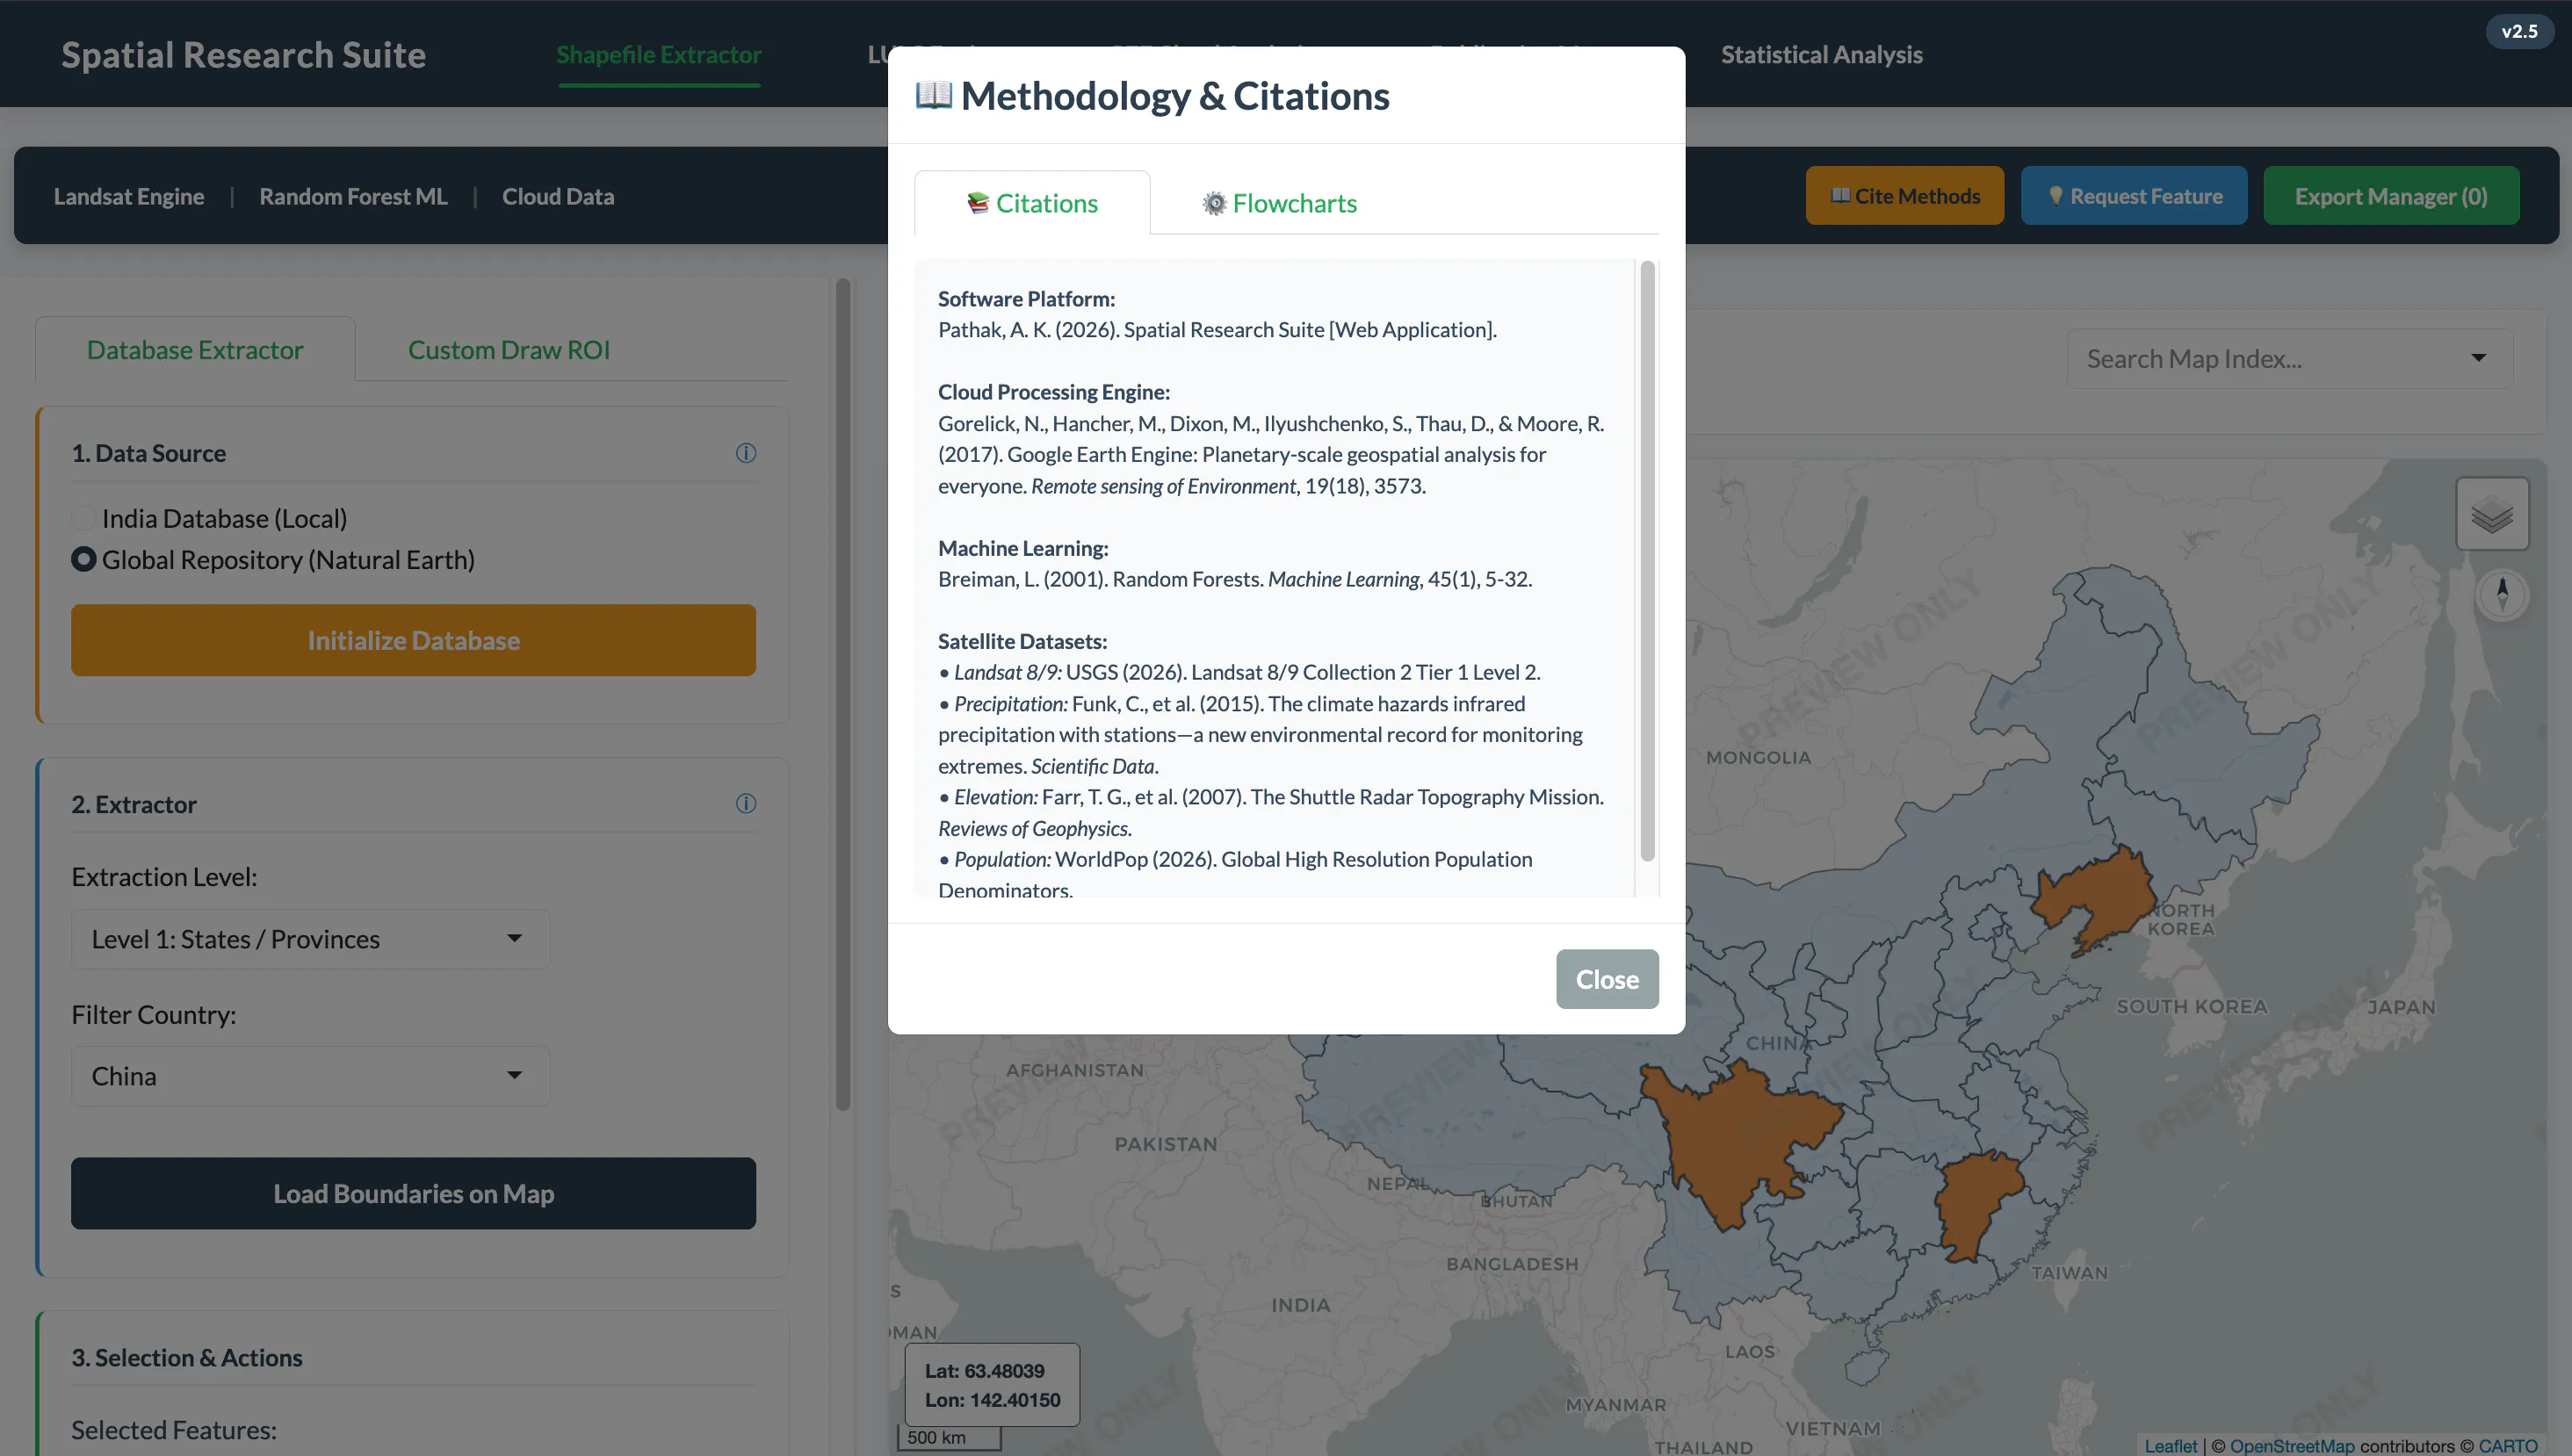Click the Initialize Database button
Image resolution: width=2572 pixels, height=1456 pixels.
coord(413,640)
